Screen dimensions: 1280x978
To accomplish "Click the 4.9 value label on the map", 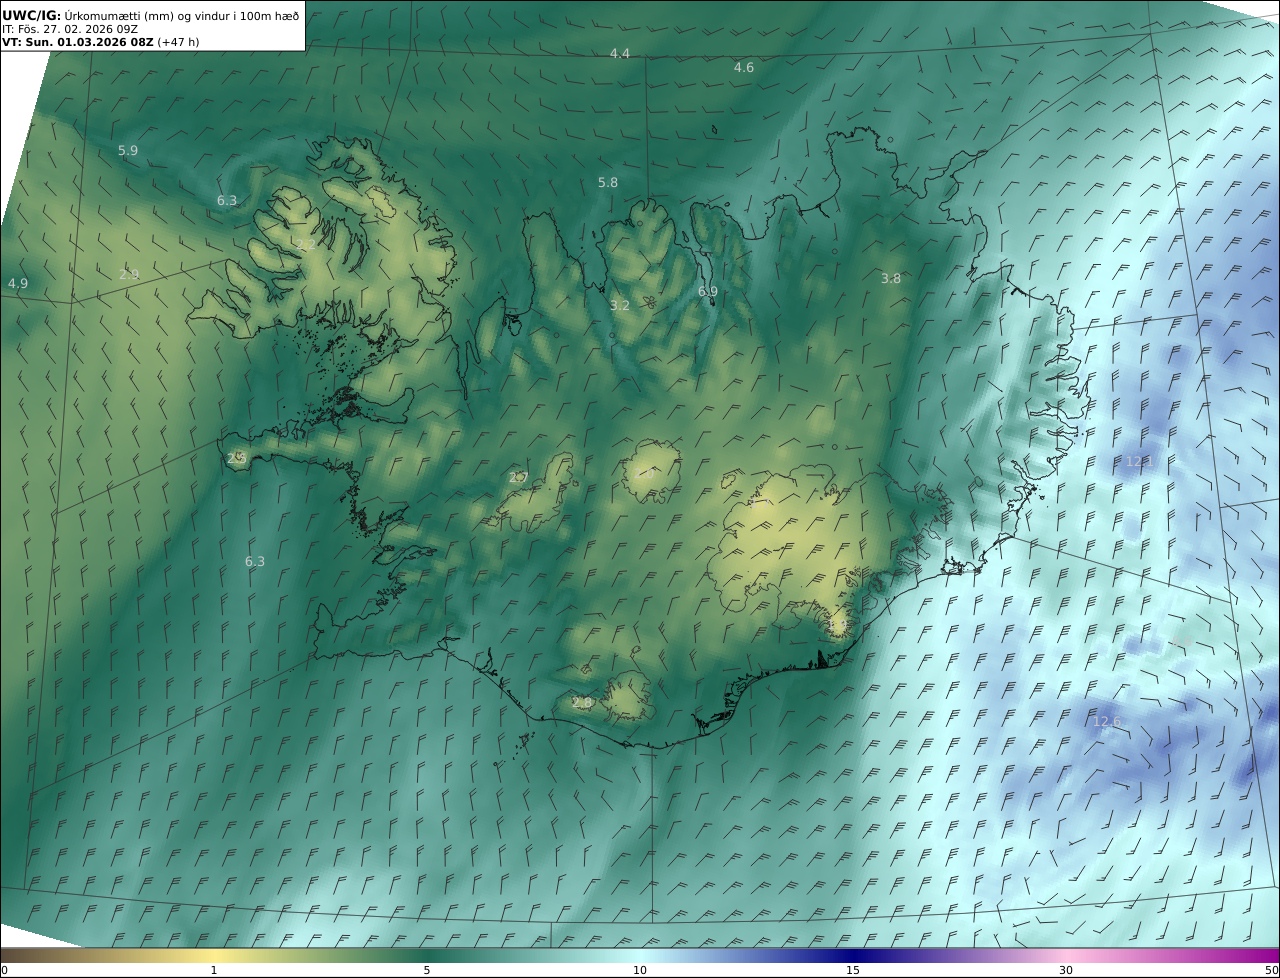I will (18, 283).
